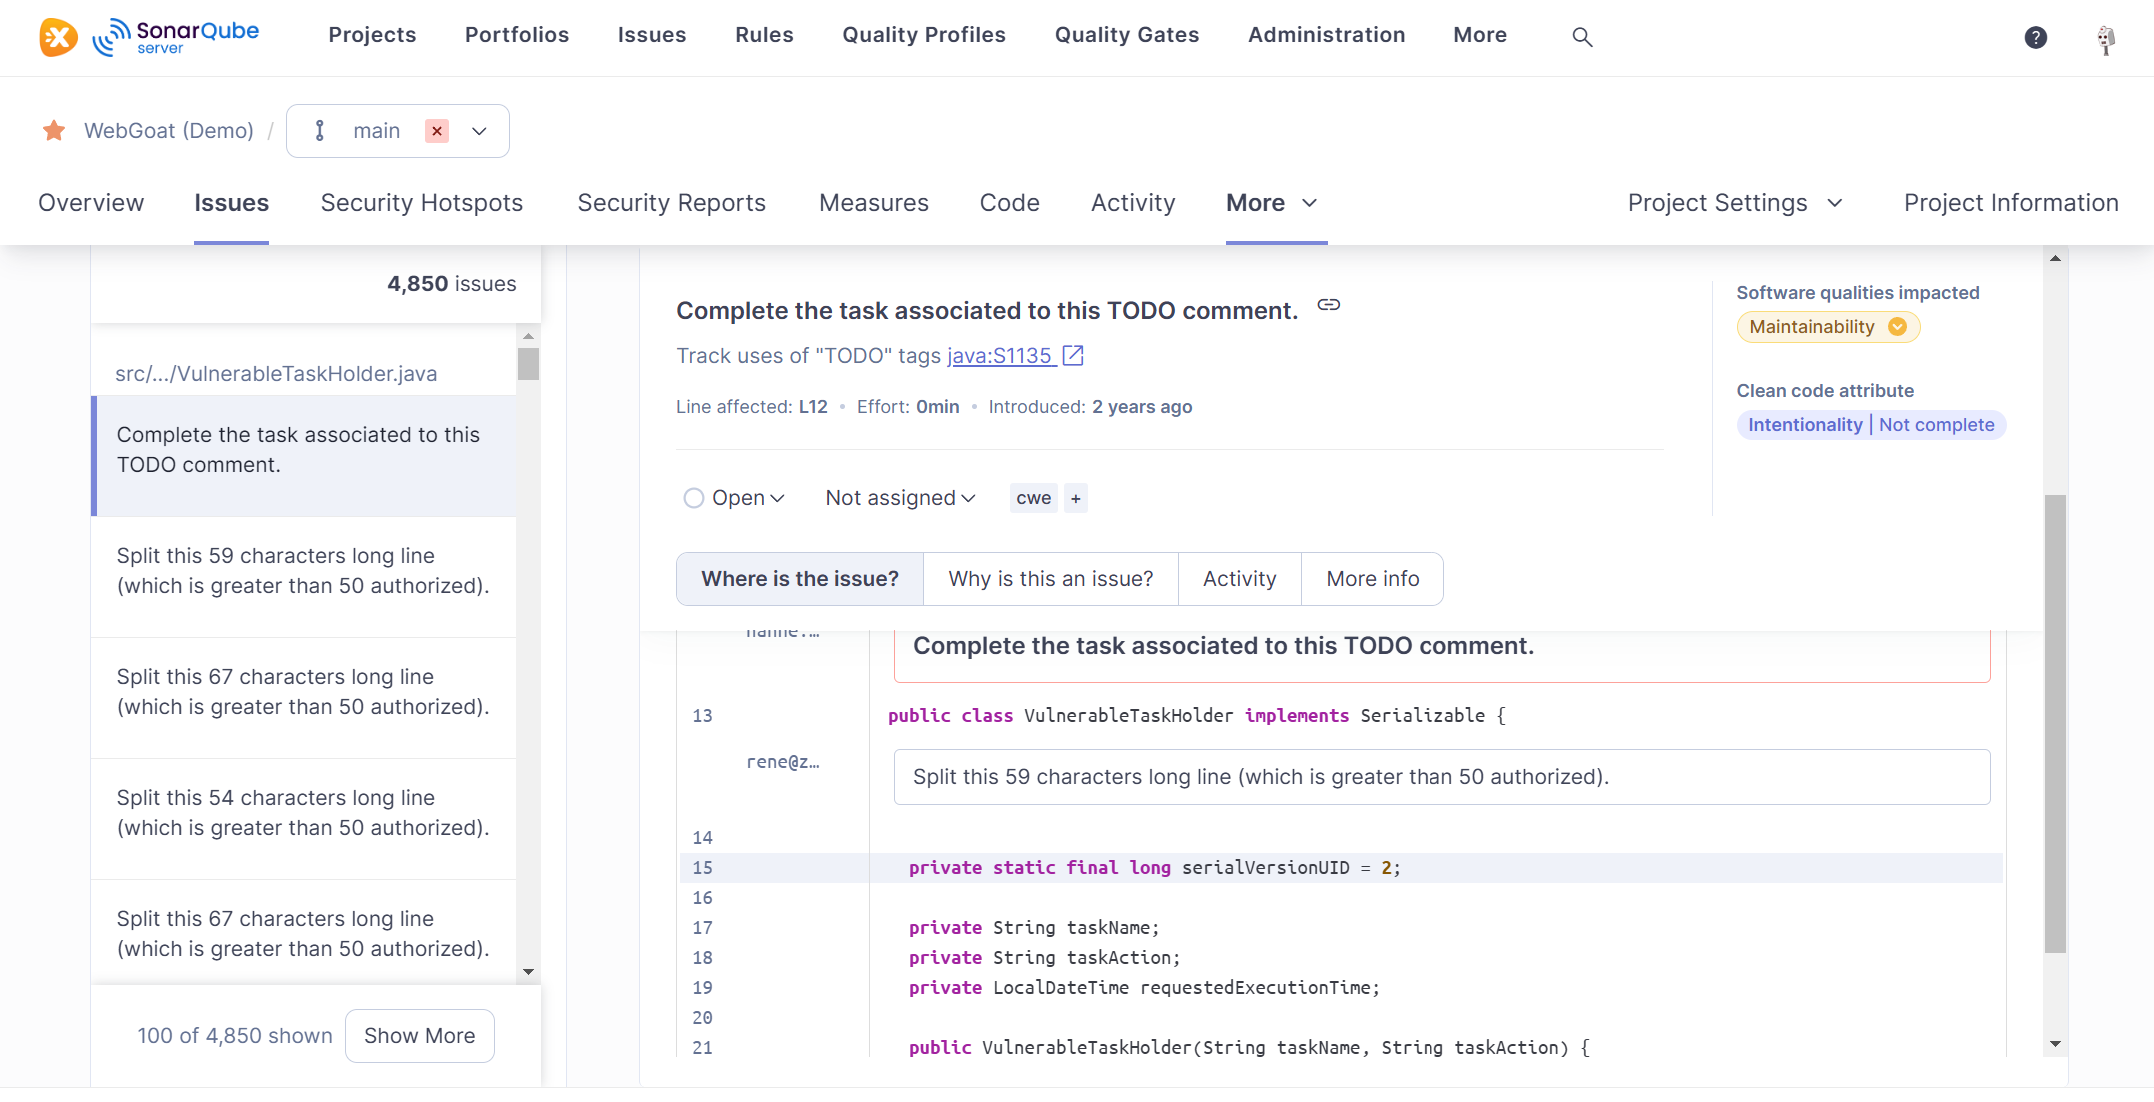Expand the Project Settings menu

point(1735,203)
